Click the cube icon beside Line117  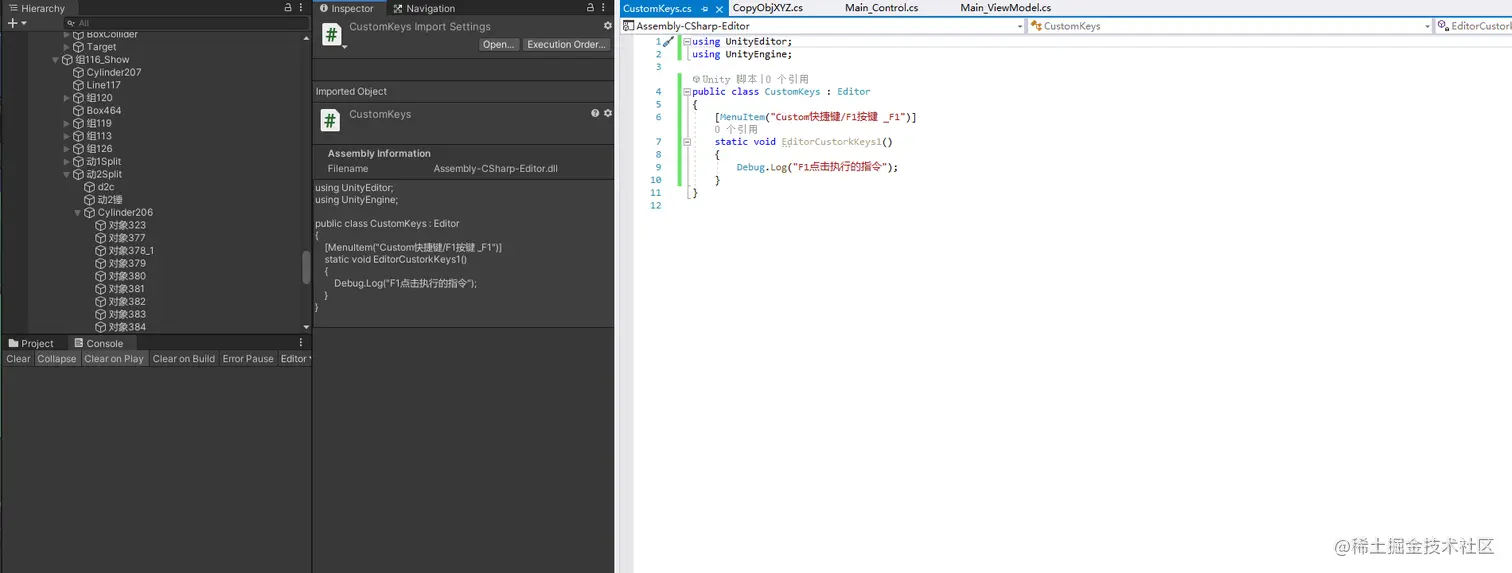pyautogui.click(x=79, y=85)
